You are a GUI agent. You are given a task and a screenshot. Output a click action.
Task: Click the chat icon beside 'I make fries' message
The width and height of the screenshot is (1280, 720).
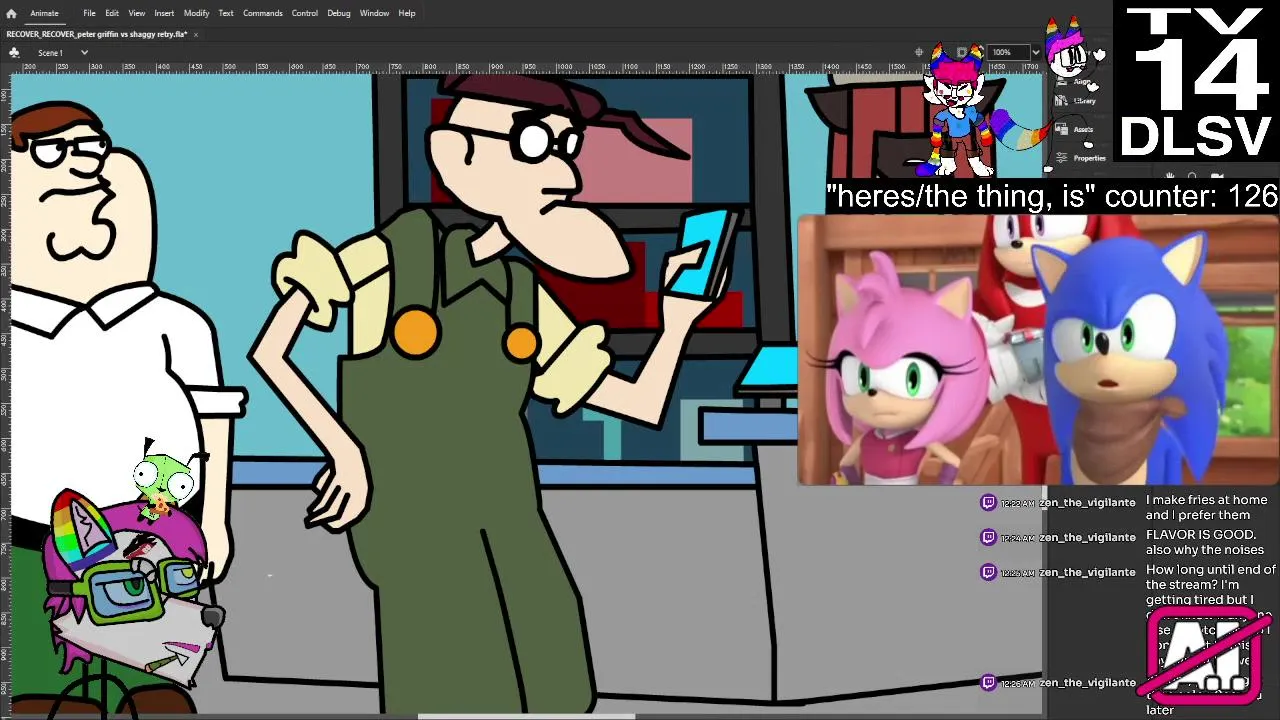point(988,502)
